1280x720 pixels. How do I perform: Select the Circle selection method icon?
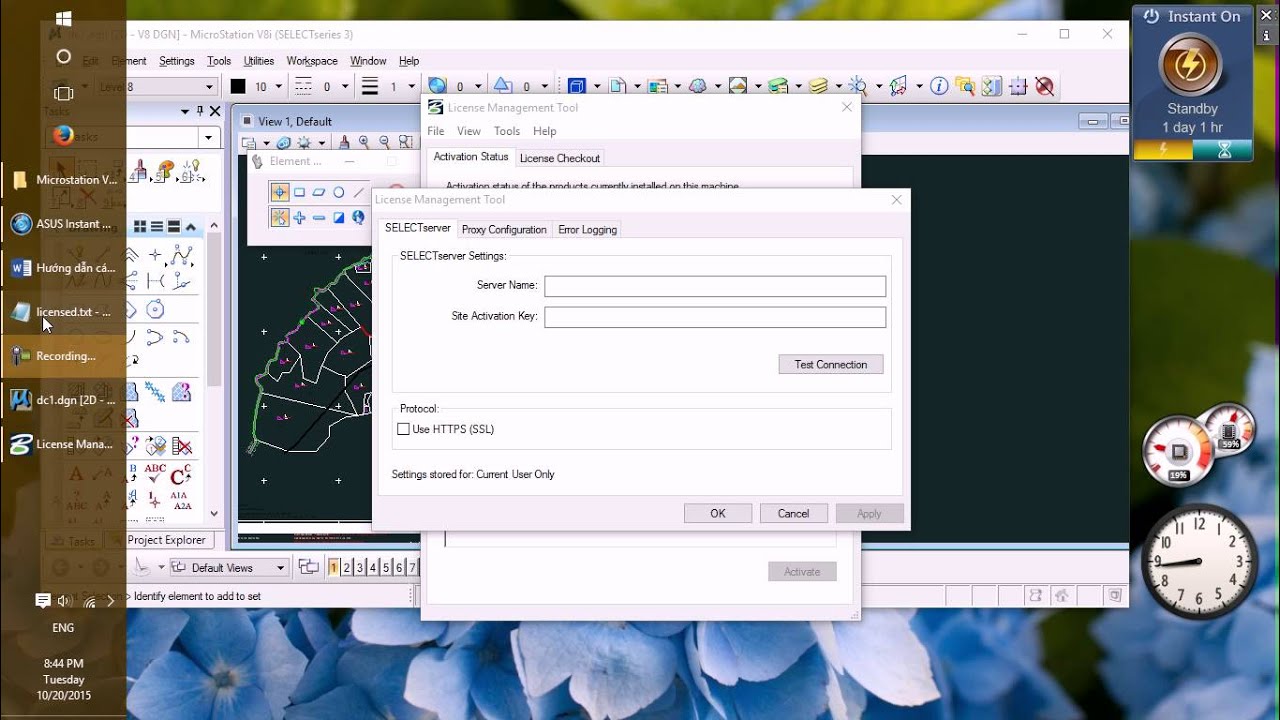click(x=339, y=192)
